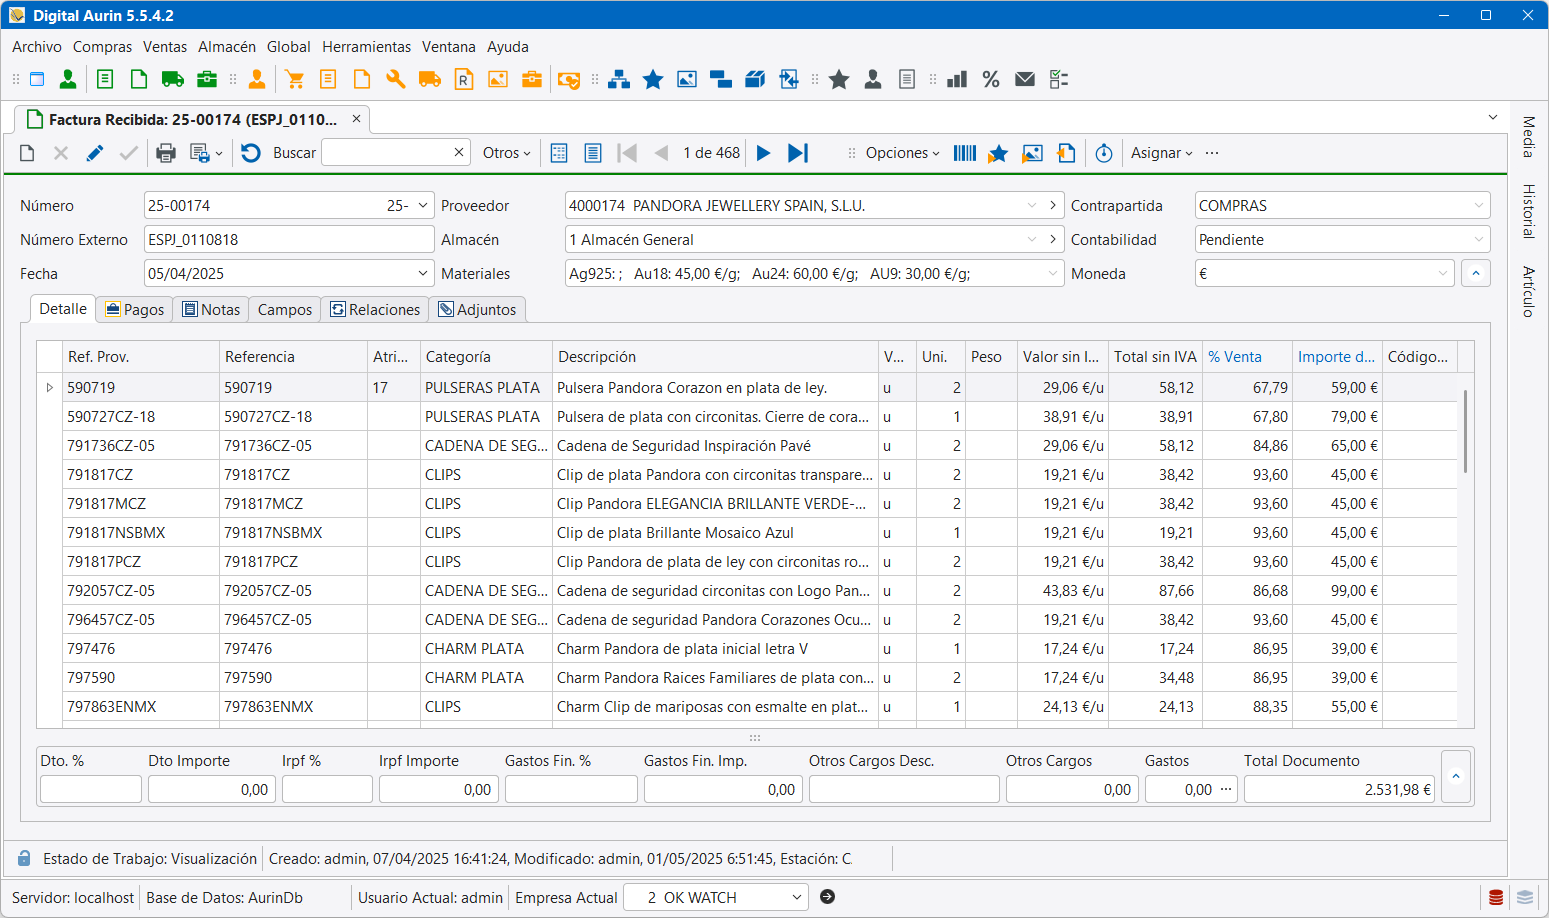Refresh the invoice with circular arrow
The image size is (1549, 918).
click(251, 153)
